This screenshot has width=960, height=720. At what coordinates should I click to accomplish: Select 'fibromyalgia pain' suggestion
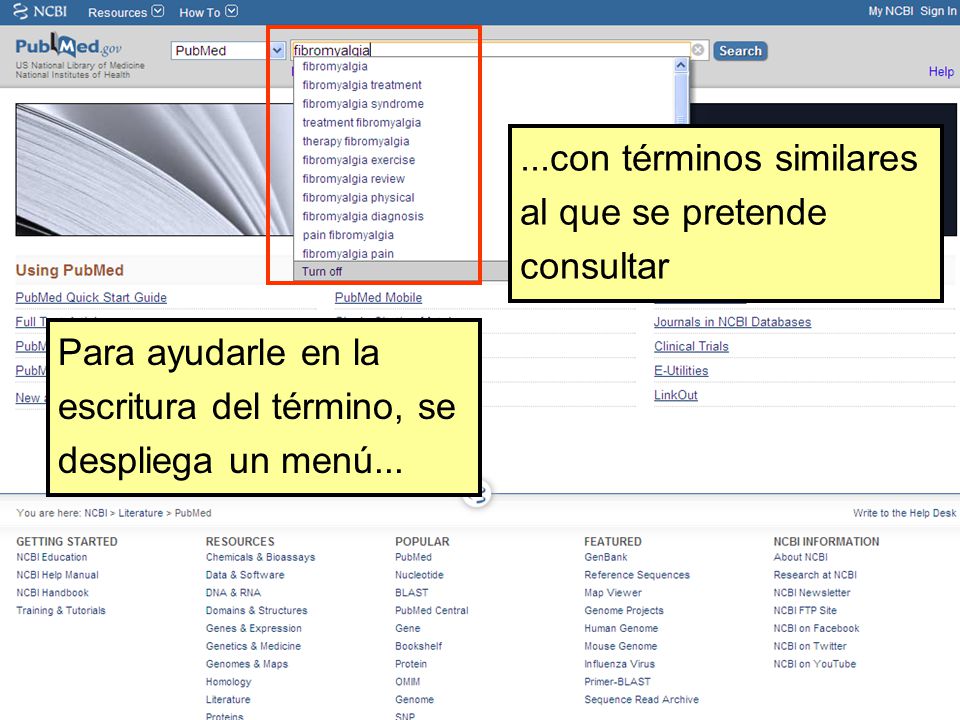[x=348, y=254]
